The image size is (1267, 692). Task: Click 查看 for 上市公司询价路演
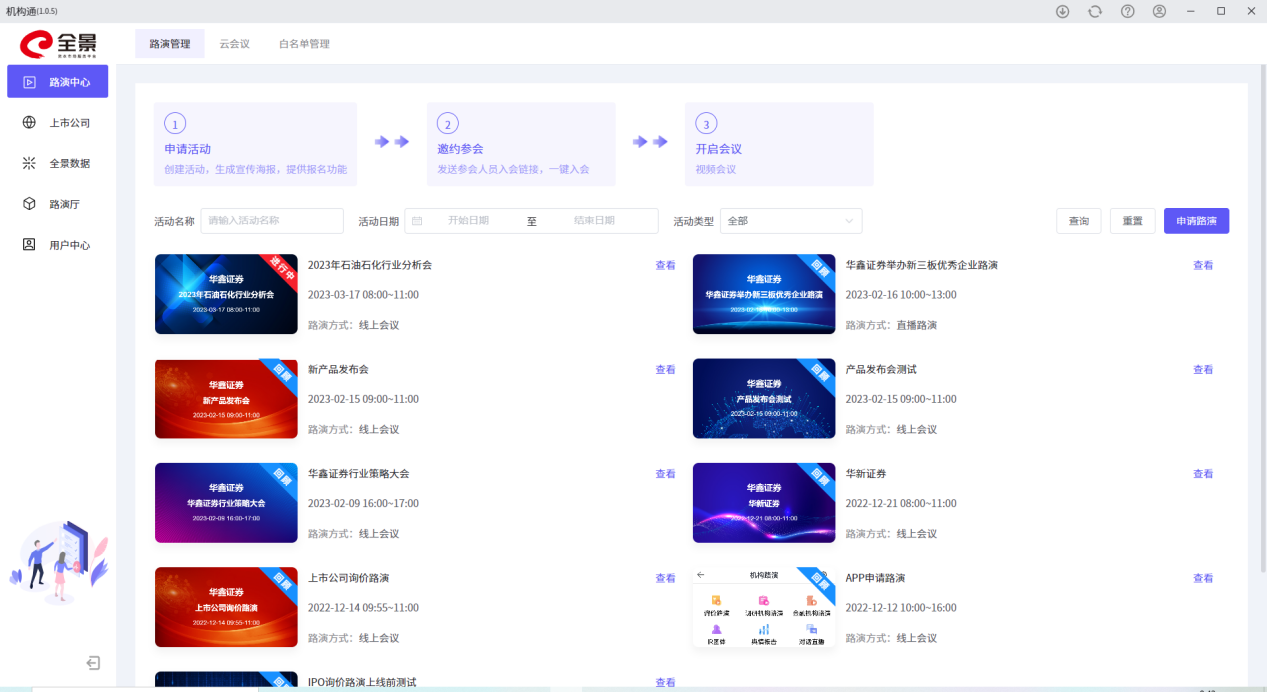(x=665, y=578)
